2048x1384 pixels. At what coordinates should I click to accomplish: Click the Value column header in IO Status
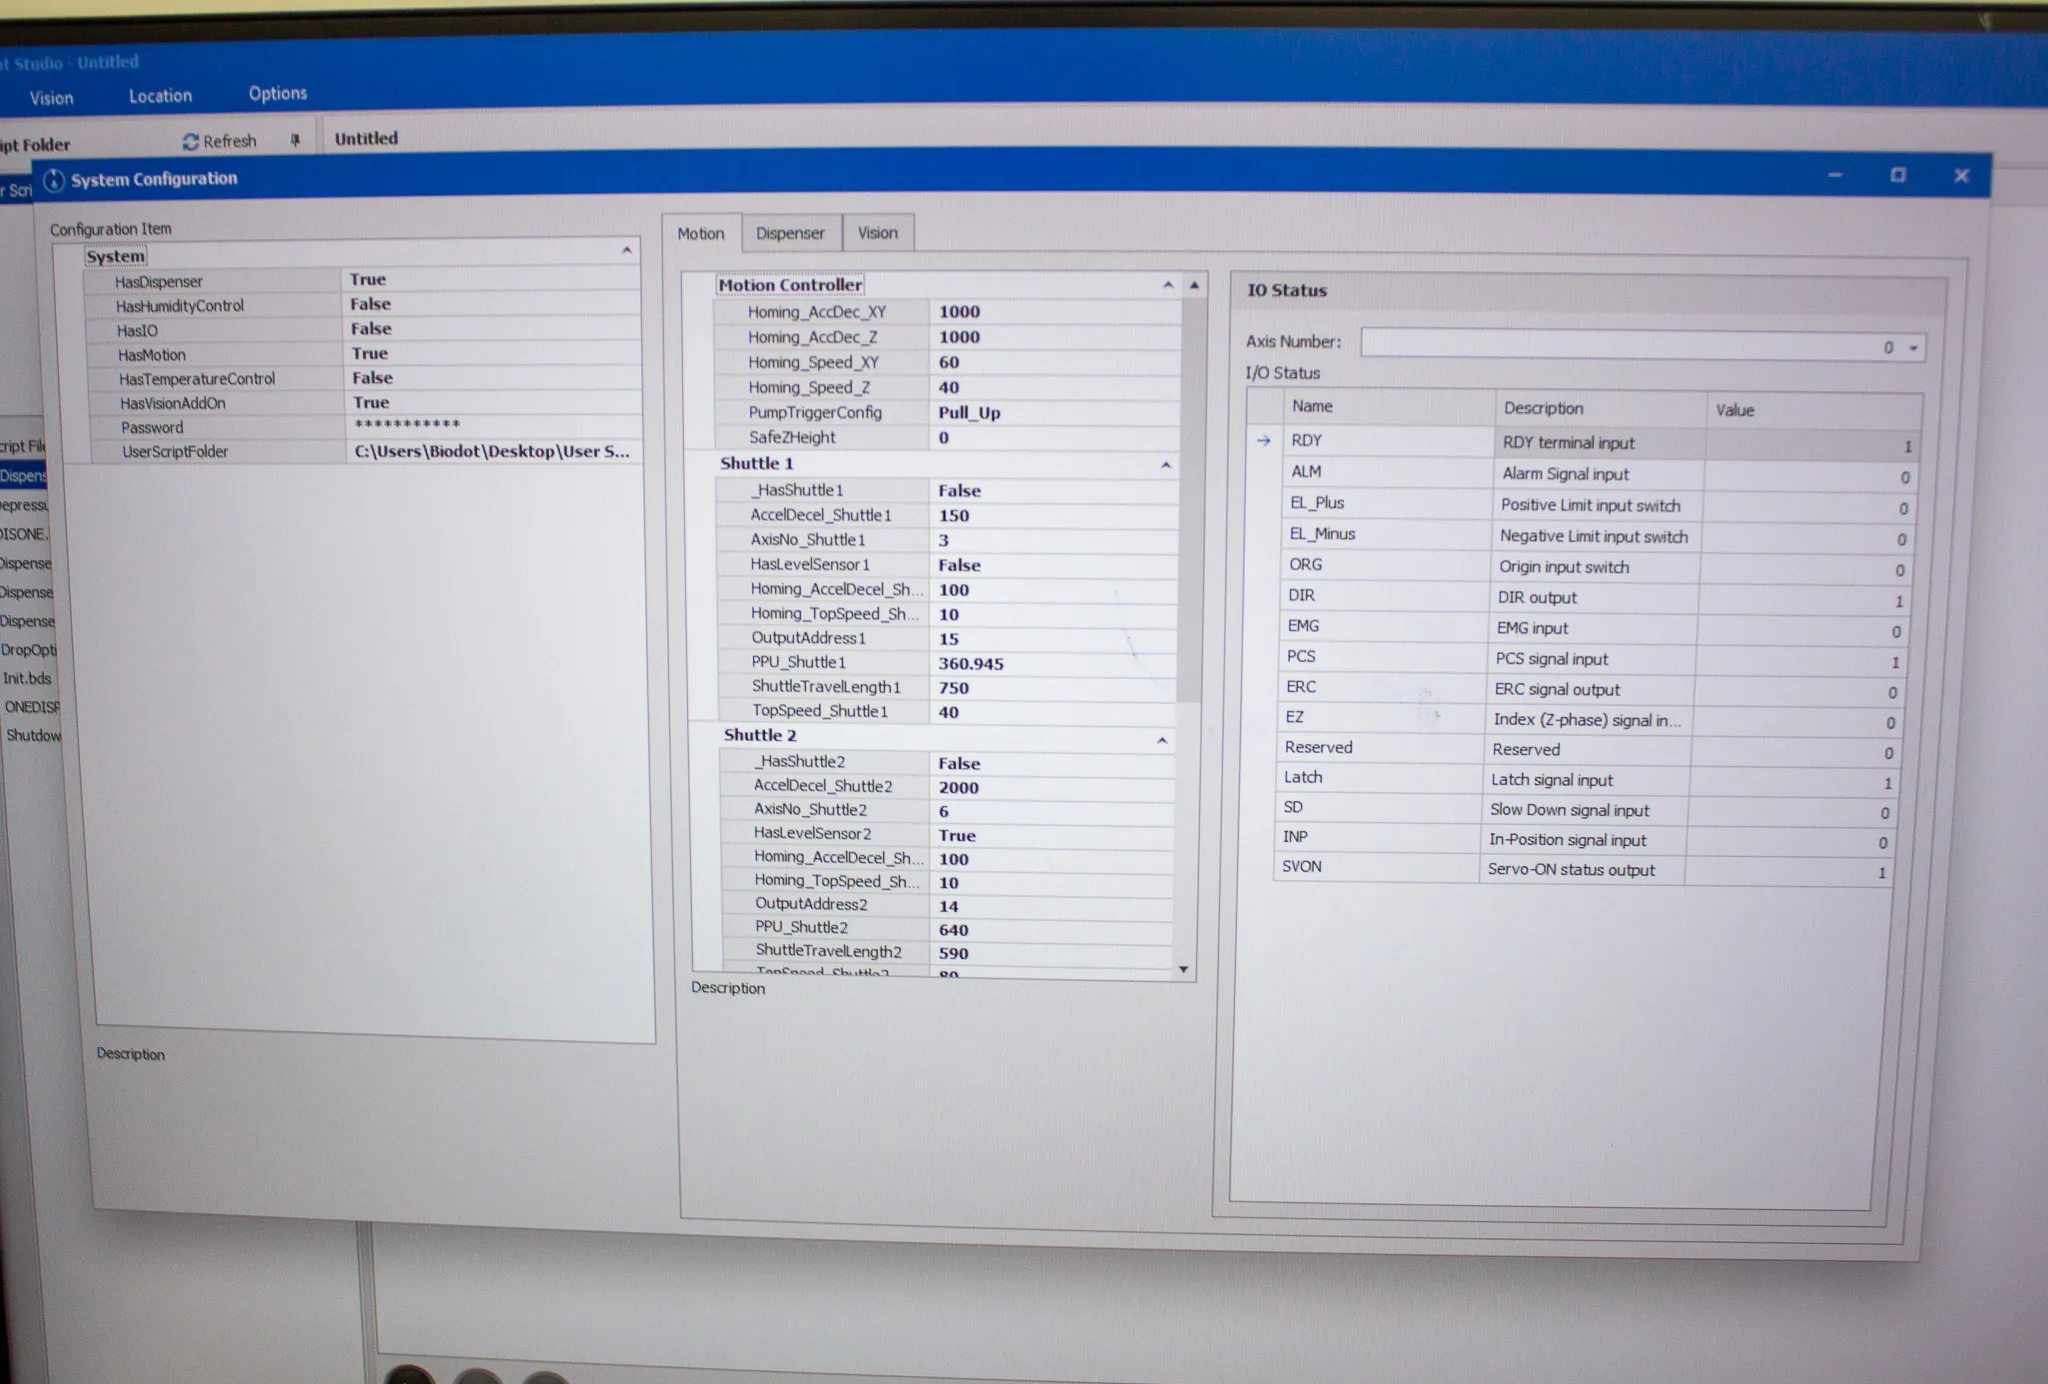coord(1814,410)
